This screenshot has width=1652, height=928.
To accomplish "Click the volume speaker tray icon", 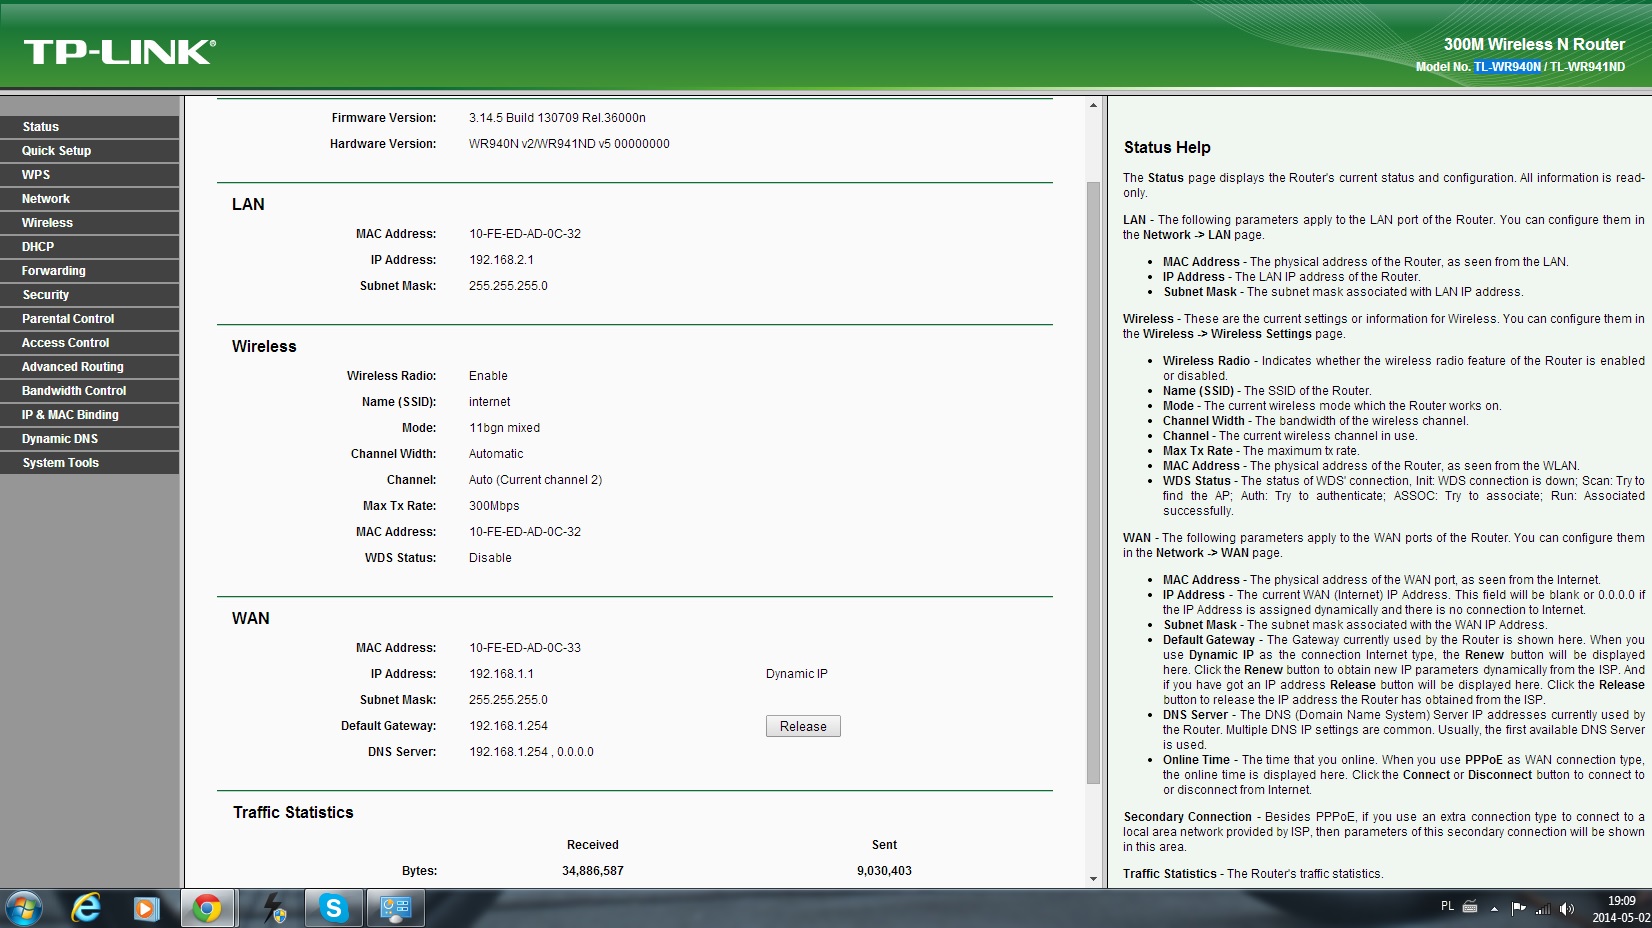I will (x=1567, y=908).
